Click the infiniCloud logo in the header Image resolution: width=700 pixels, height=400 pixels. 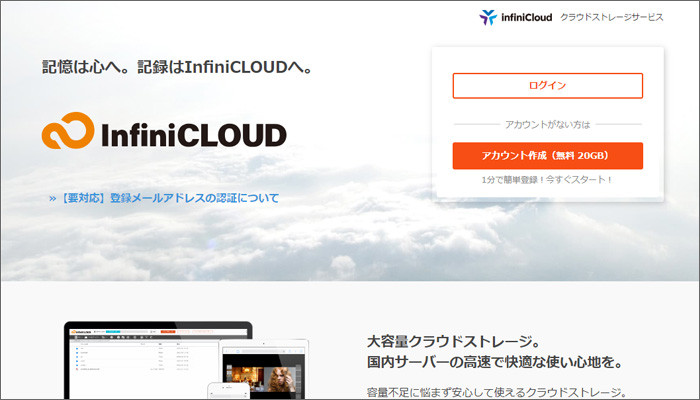click(516, 17)
